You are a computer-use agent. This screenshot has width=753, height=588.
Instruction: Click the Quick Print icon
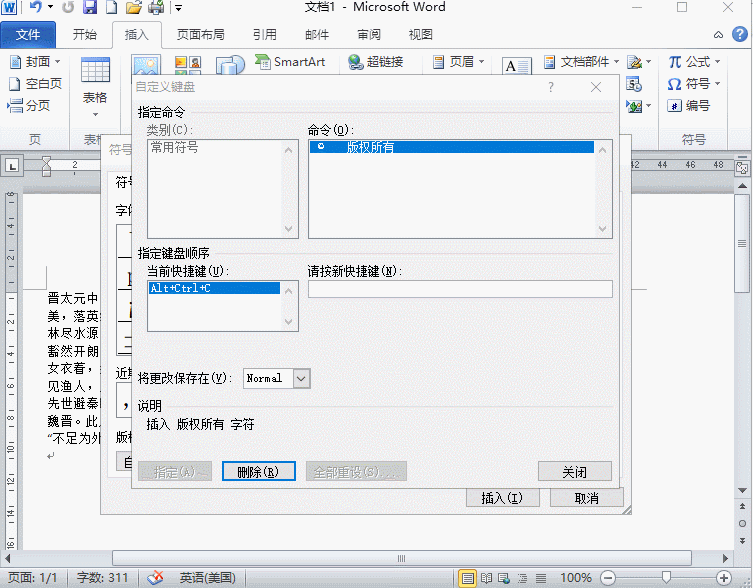[157, 7]
